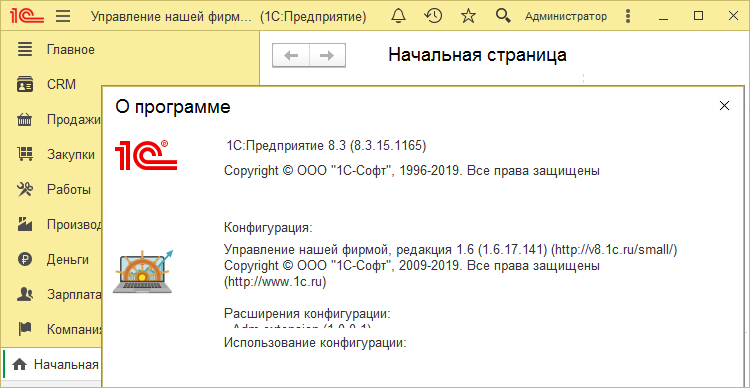
Task: Open the Главное section
Action: tap(71, 50)
